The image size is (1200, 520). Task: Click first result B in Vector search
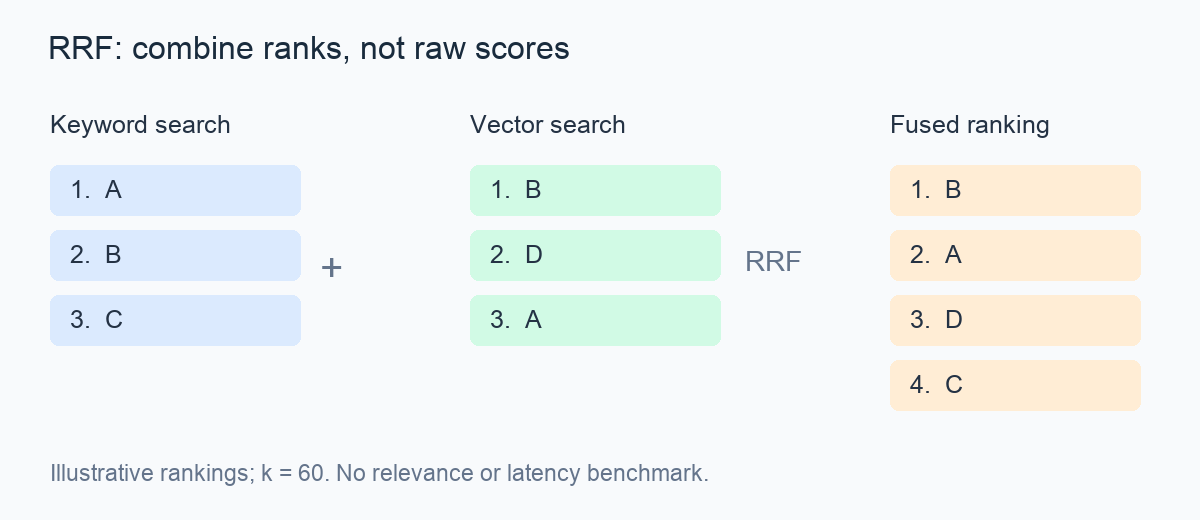click(x=595, y=190)
